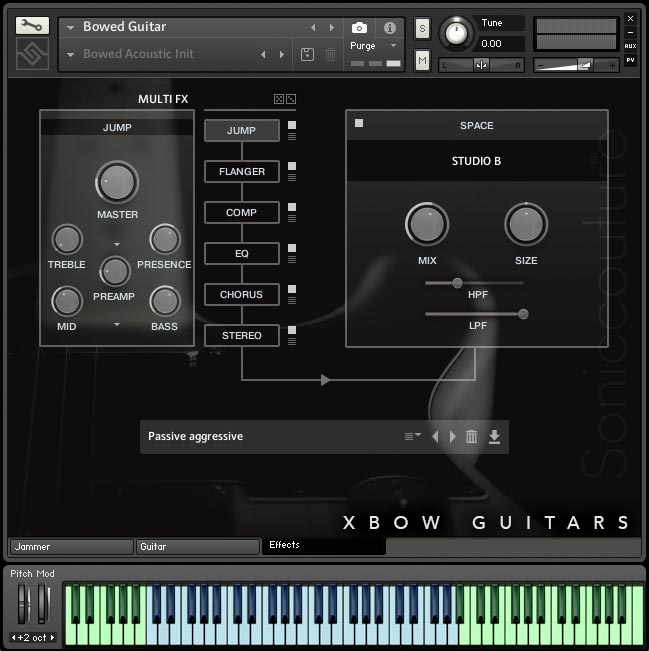This screenshot has height=651, width=649.
Task: Select previous snapshot of Bowed Acoustic Init
Action: (x=263, y=54)
